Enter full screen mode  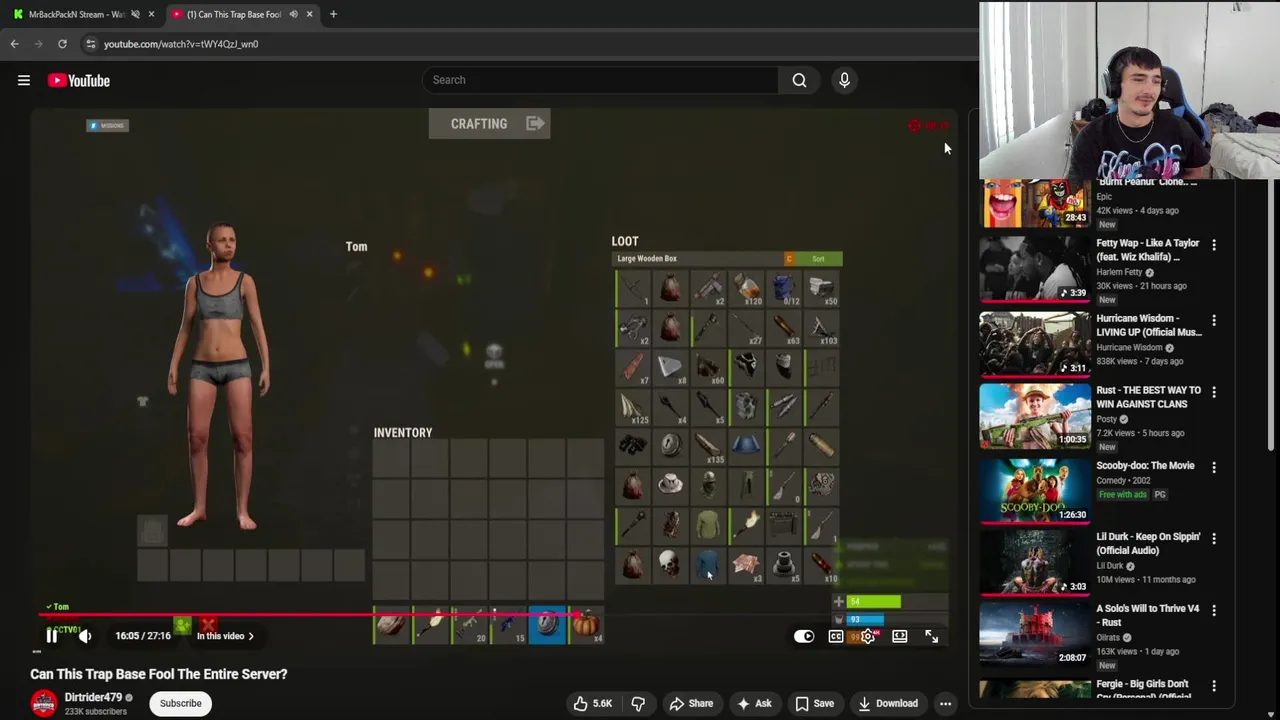pos(931,636)
